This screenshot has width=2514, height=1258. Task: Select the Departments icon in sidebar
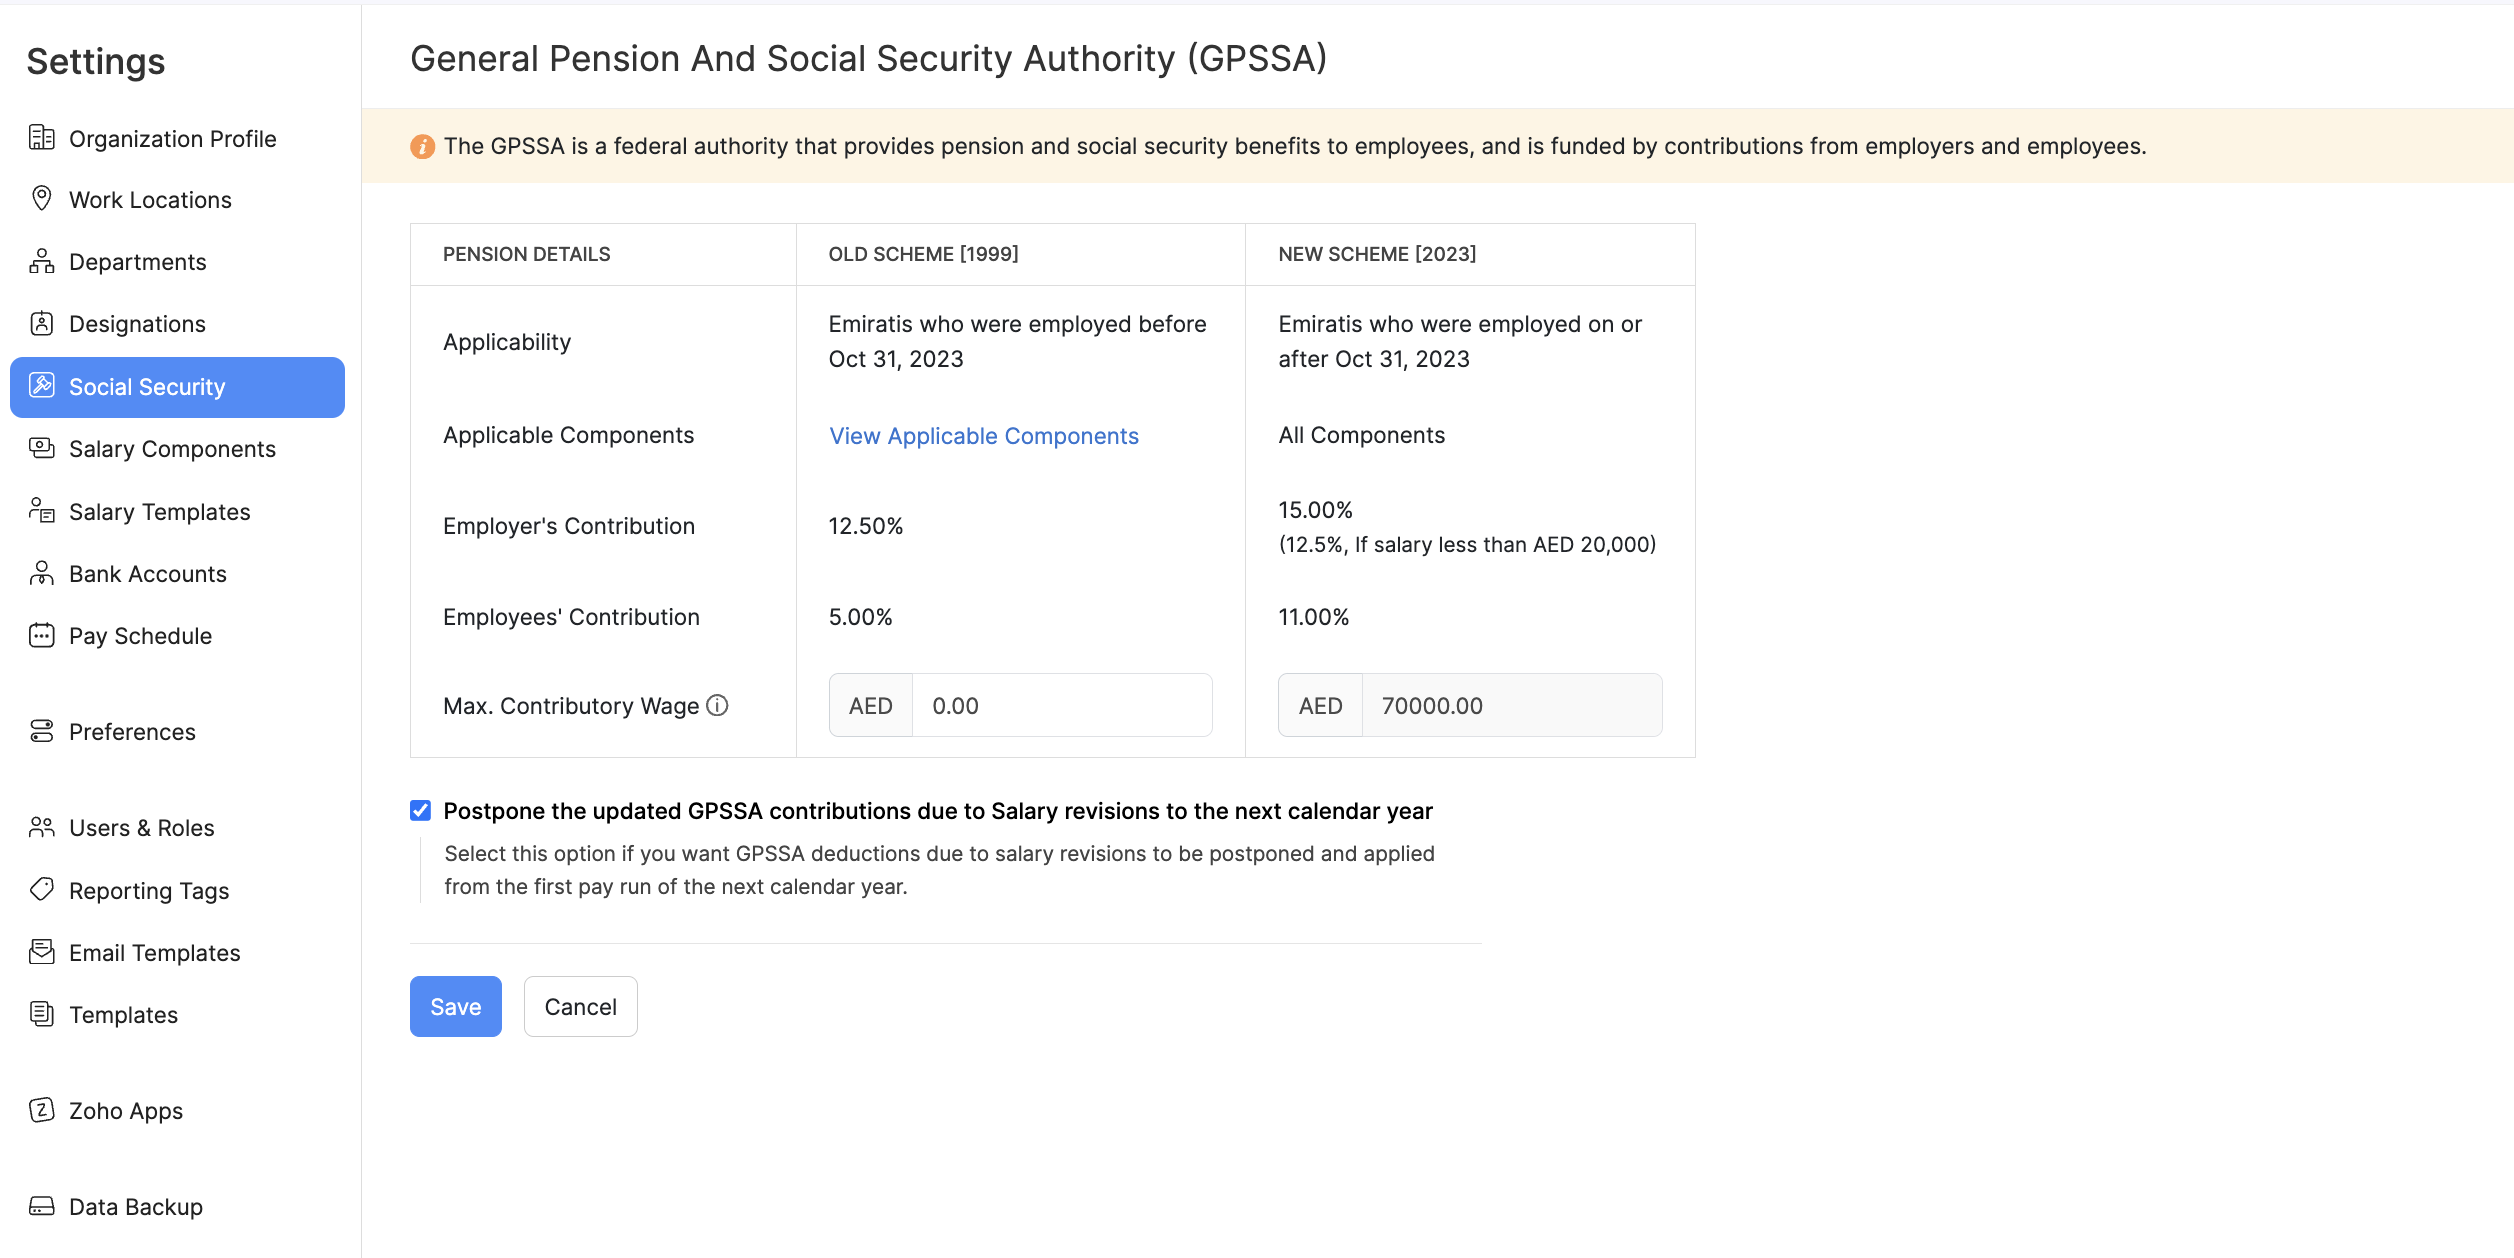(42, 261)
